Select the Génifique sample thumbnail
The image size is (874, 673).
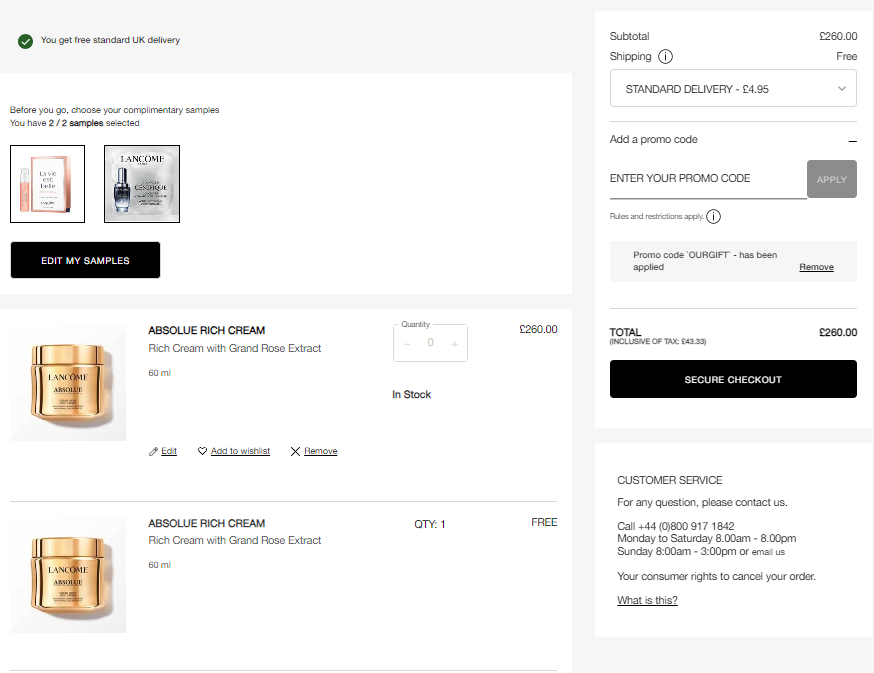coord(142,184)
